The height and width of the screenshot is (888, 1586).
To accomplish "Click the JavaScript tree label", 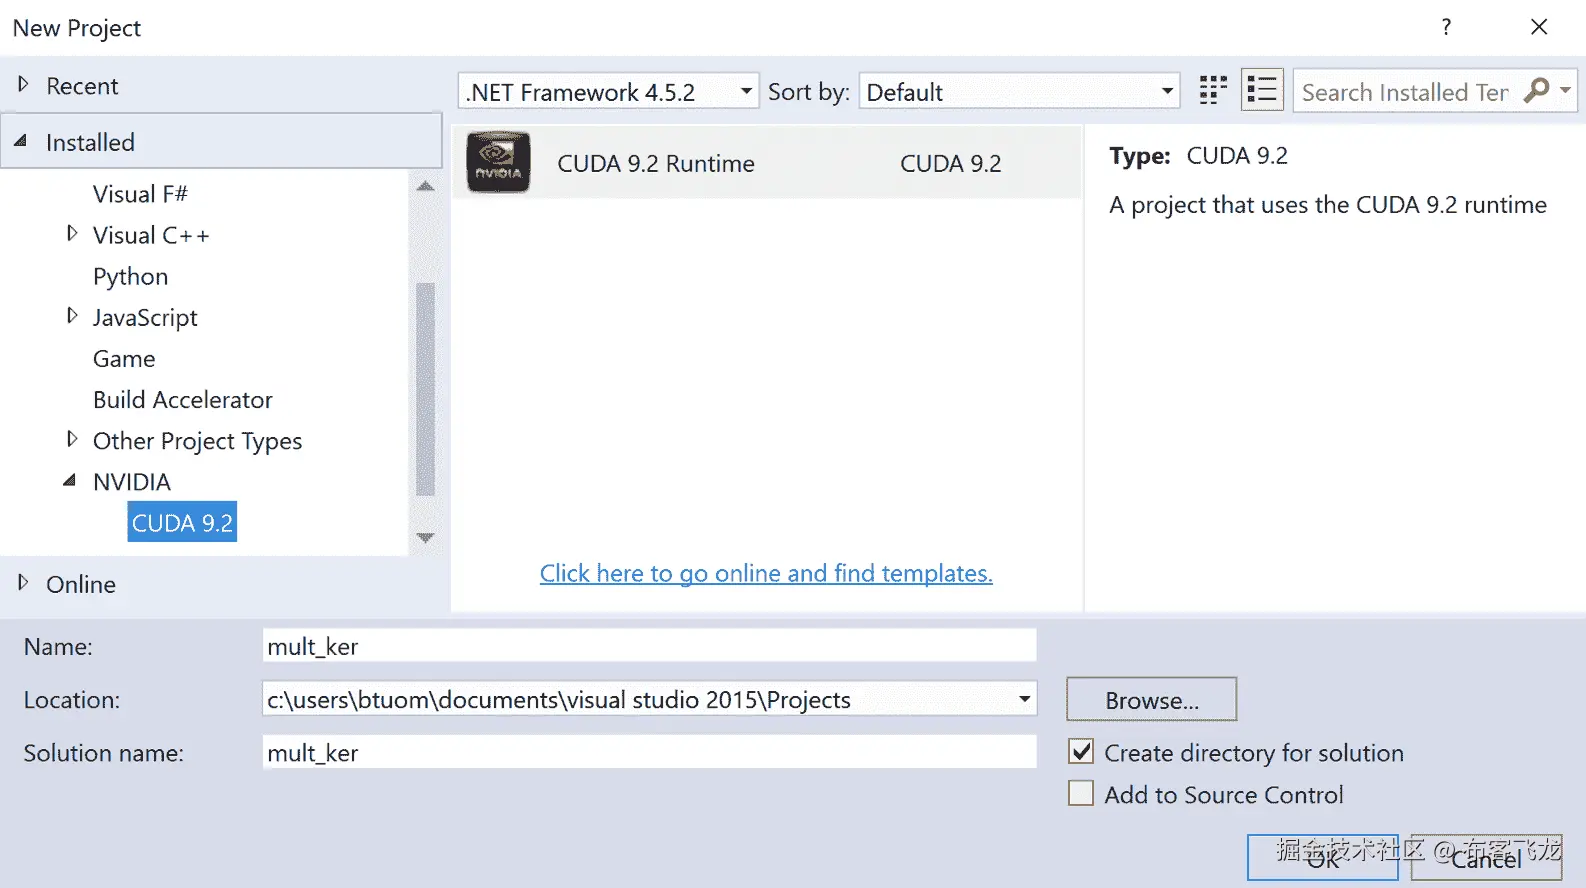I will coord(145,317).
